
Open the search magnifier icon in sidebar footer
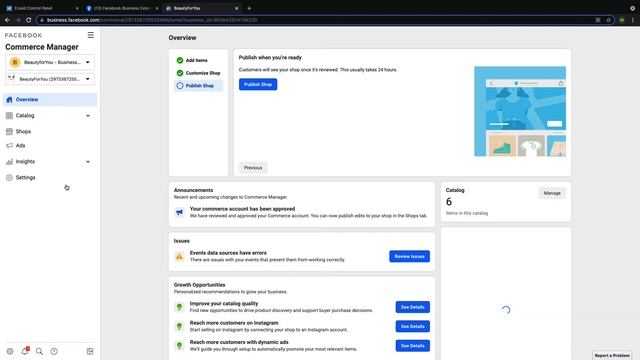39,351
